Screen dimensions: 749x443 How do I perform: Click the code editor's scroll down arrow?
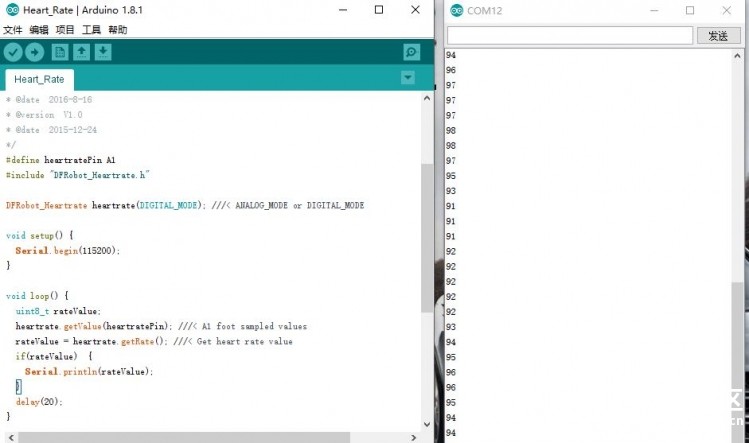pos(427,424)
